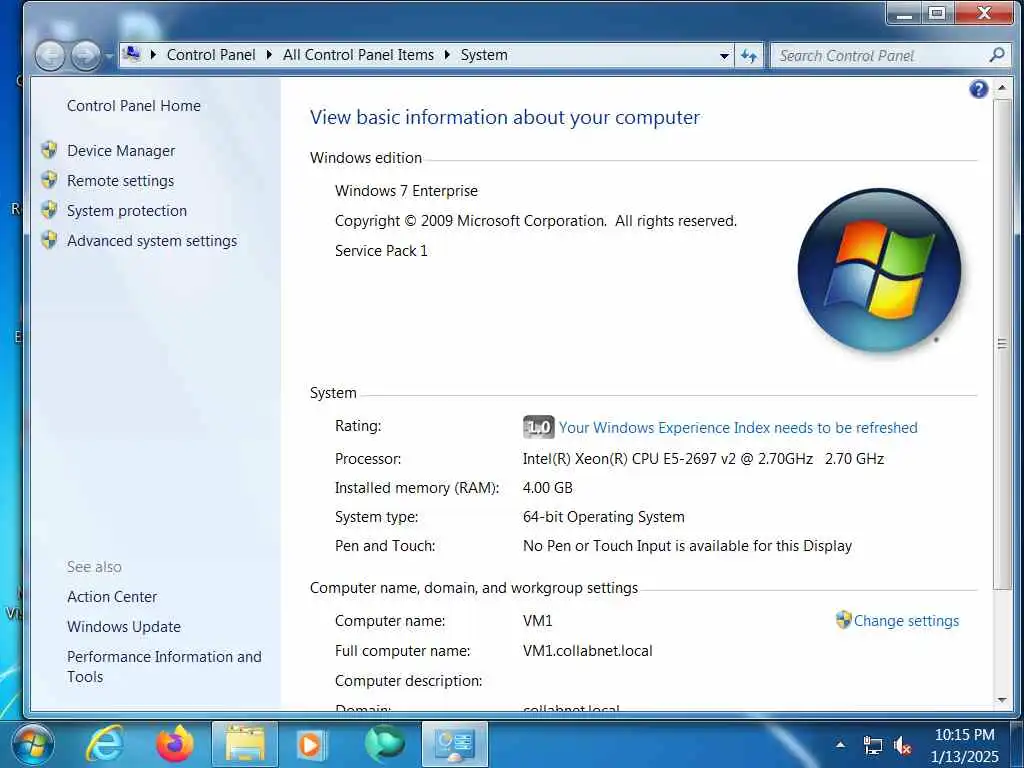Screen dimensions: 1024x768
Task: Click the search magnifier icon
Action: [x=997, y=56]
